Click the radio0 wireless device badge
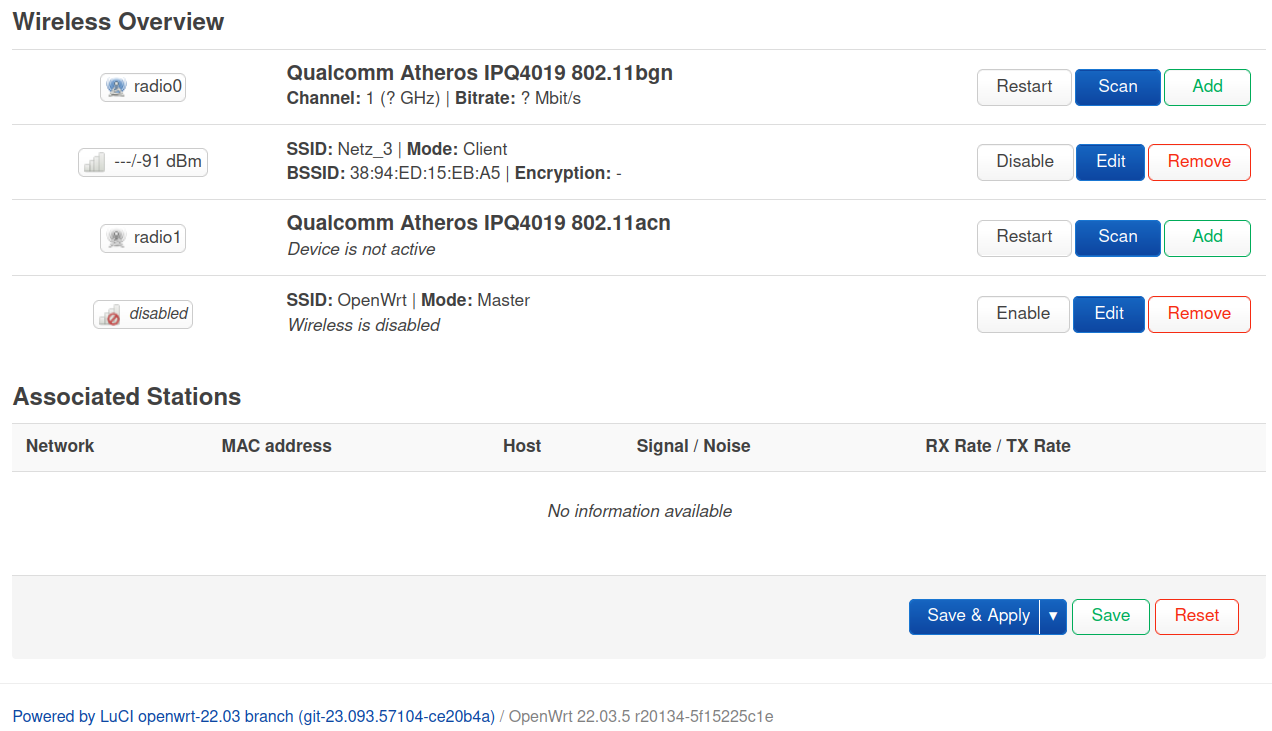The height and width of the screenshot is (731, 1272). point(143,87)
